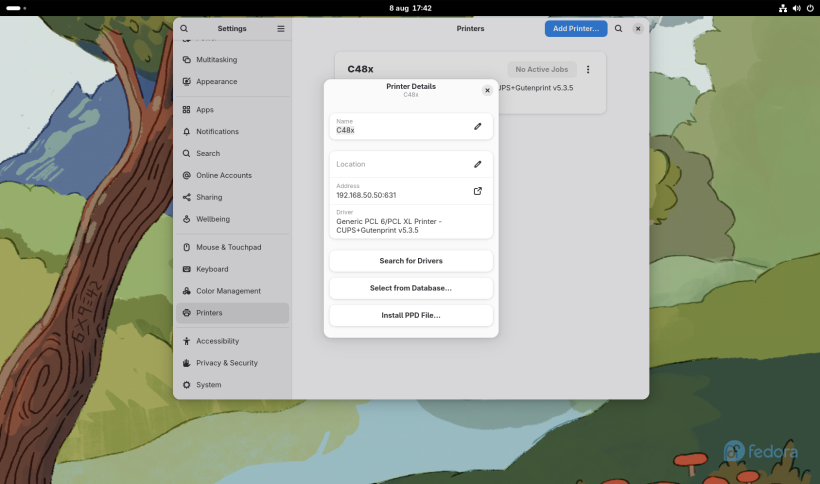Screen dimensions: 820x484
Task: Click the Search magnifier icon in sidebar list
Action: [x=187, y=154]
